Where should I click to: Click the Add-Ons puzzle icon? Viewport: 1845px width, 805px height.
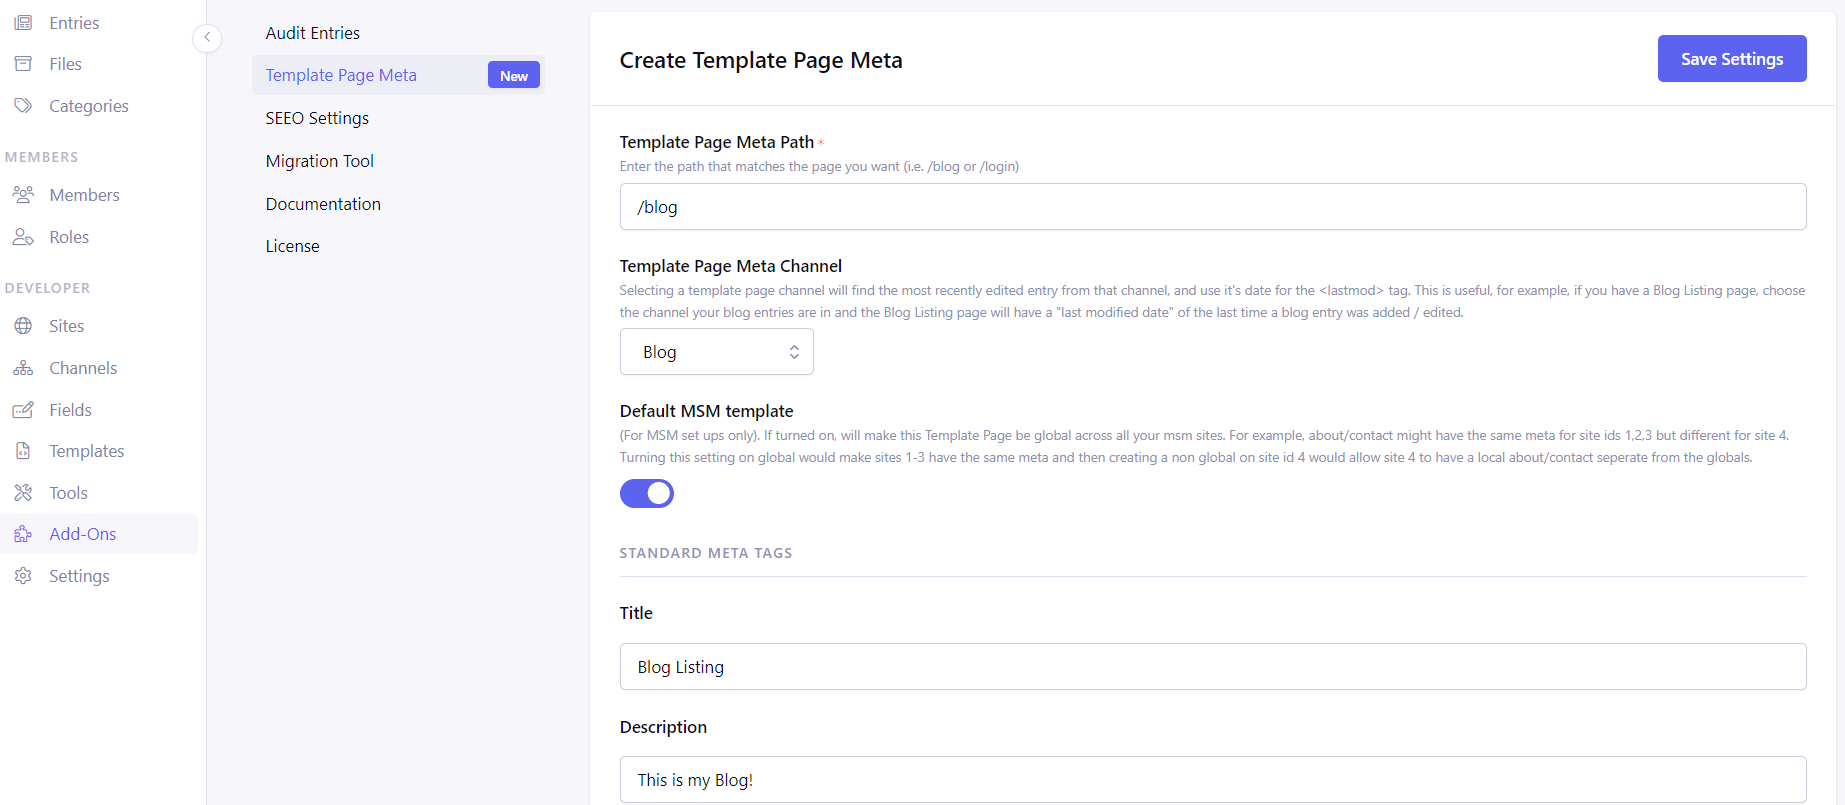click(x=23, y=534)
